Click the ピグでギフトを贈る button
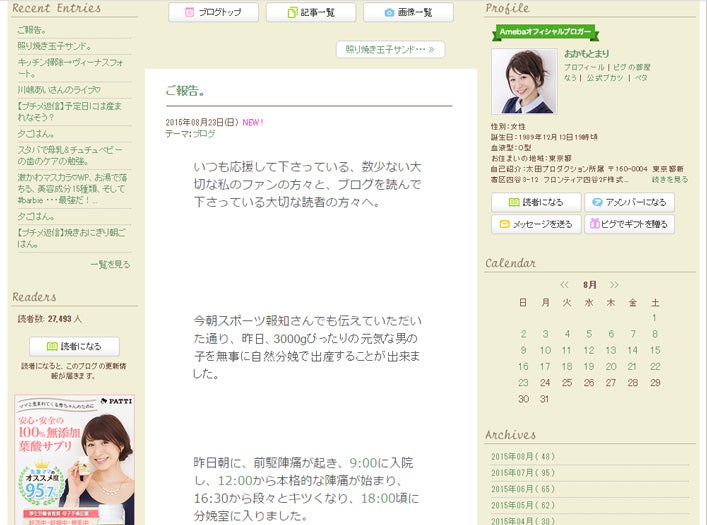 629,224
